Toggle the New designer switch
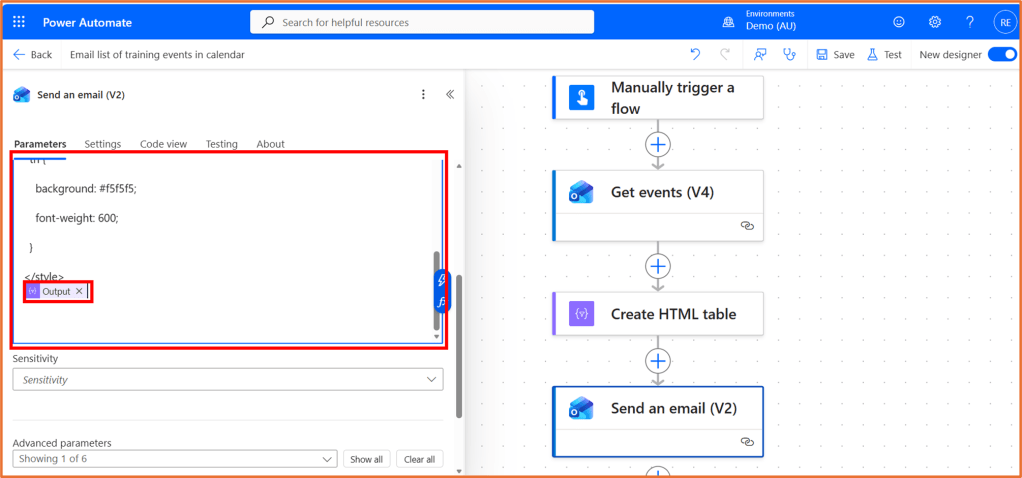 pyautogui.click(x=1001, y=55)
